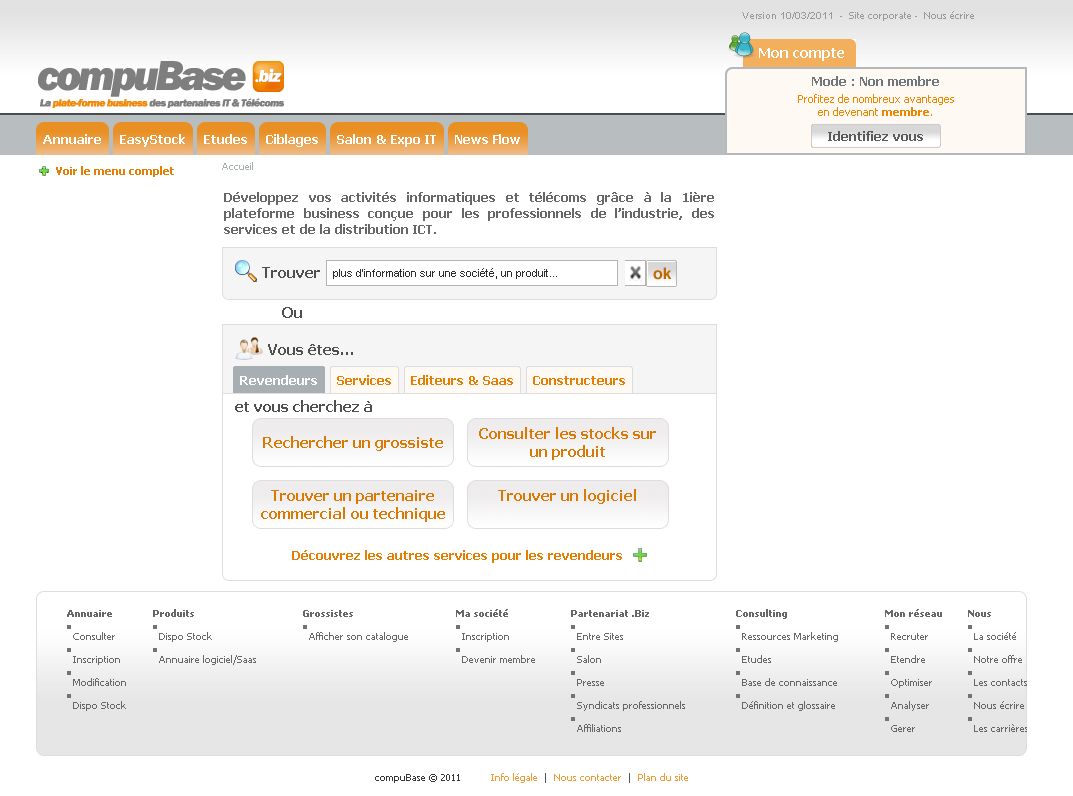Click the membre link in account box
Viewport: 1073px width, 796px height.
coord(905,112)
